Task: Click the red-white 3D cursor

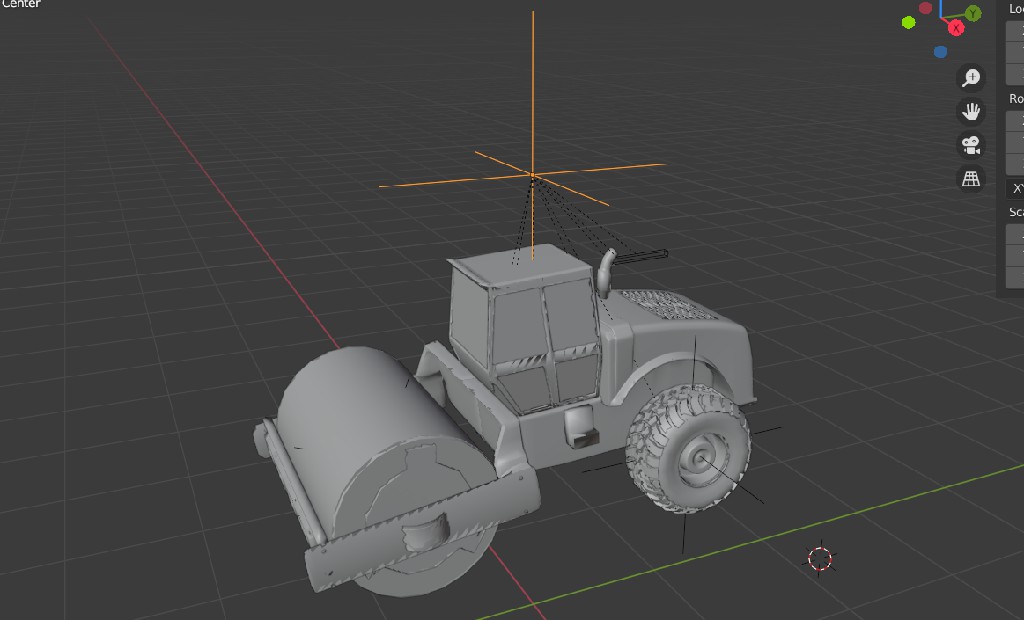Action: (820, 559)
